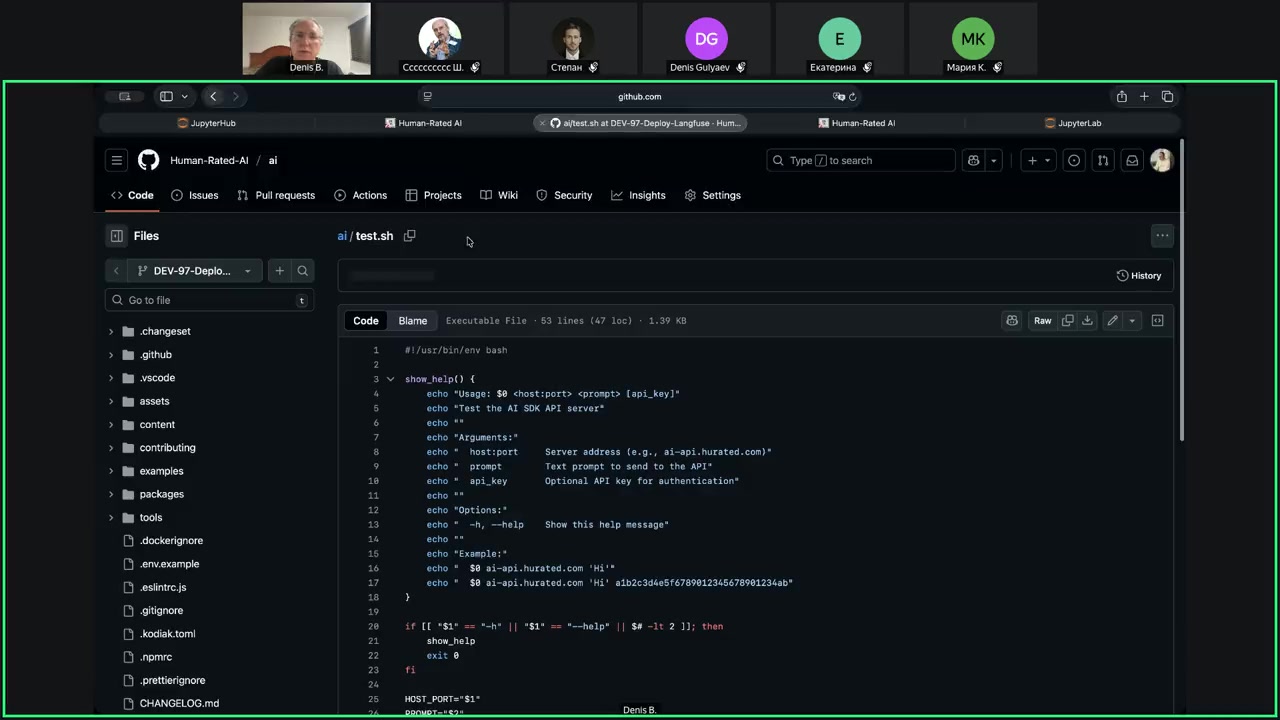Collapse the Files tree side panel

coord(117,236)
